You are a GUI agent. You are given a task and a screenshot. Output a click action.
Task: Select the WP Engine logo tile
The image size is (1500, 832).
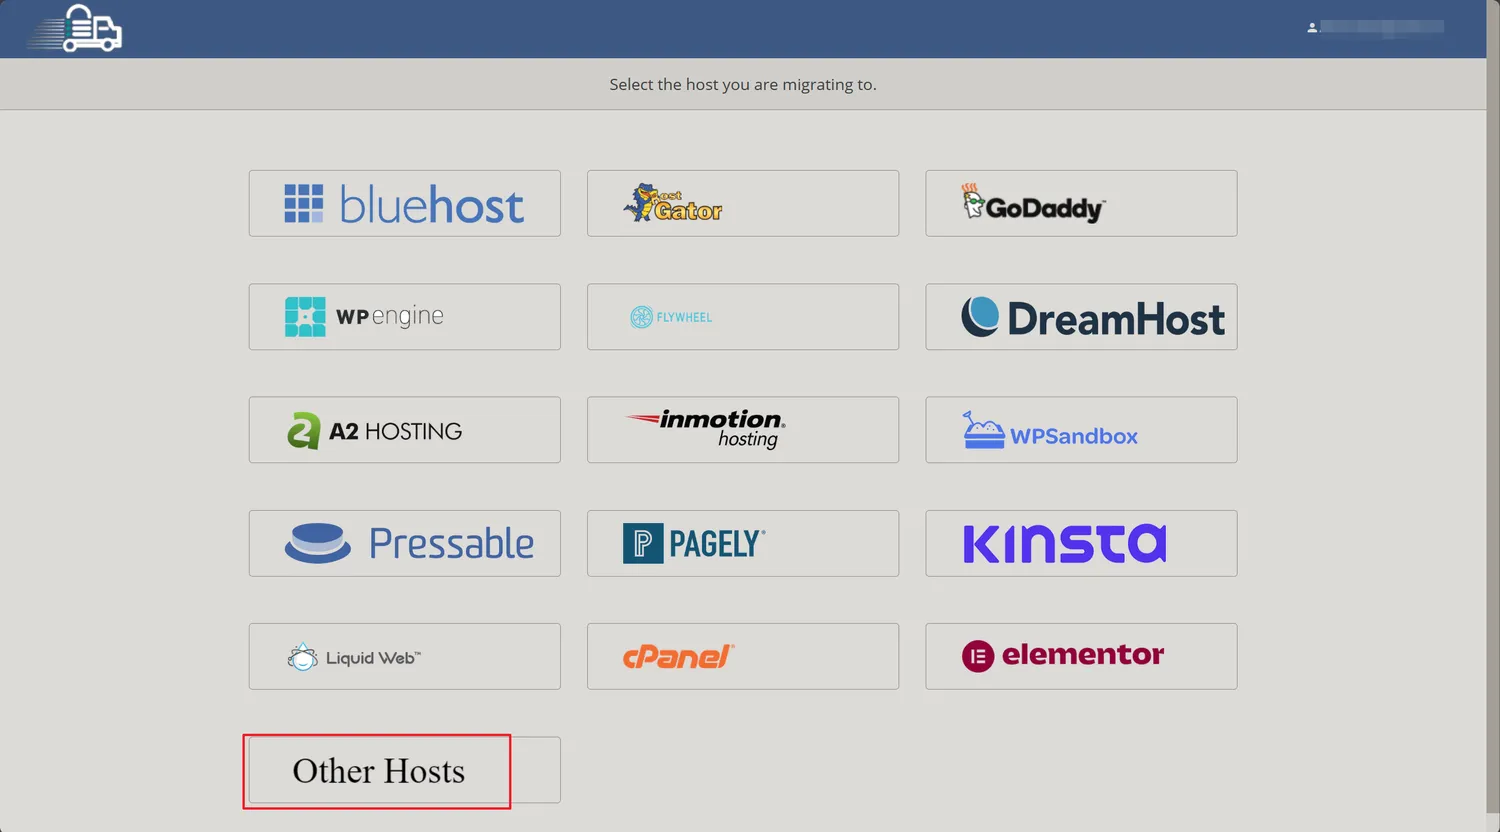(x=404, y=317)
